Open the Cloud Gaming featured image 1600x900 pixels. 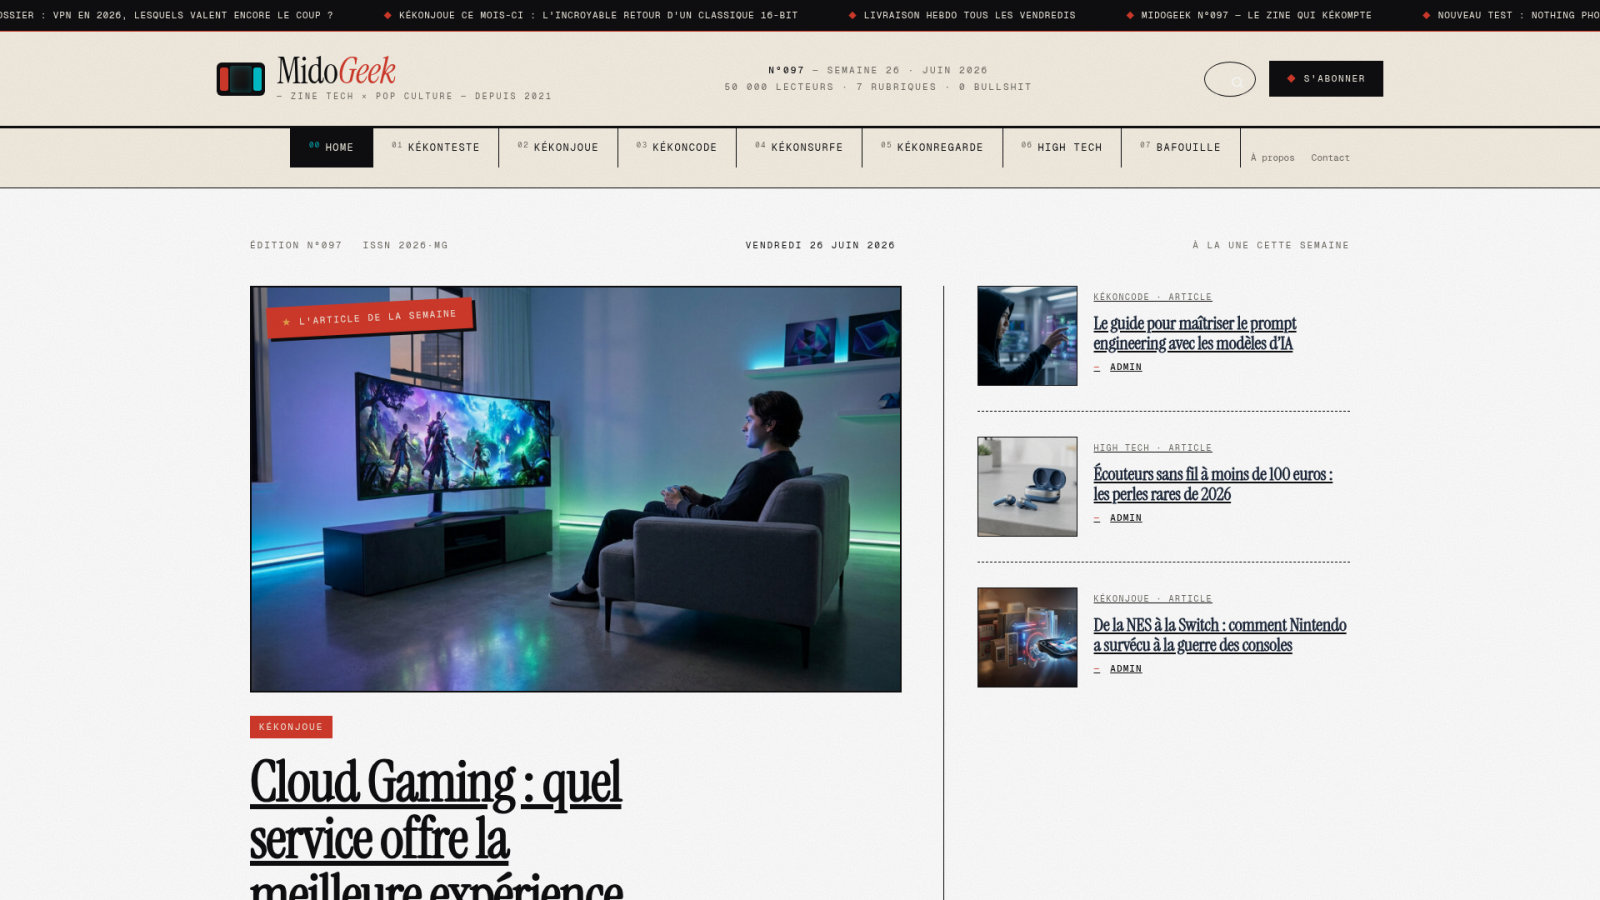click(576, 489)
